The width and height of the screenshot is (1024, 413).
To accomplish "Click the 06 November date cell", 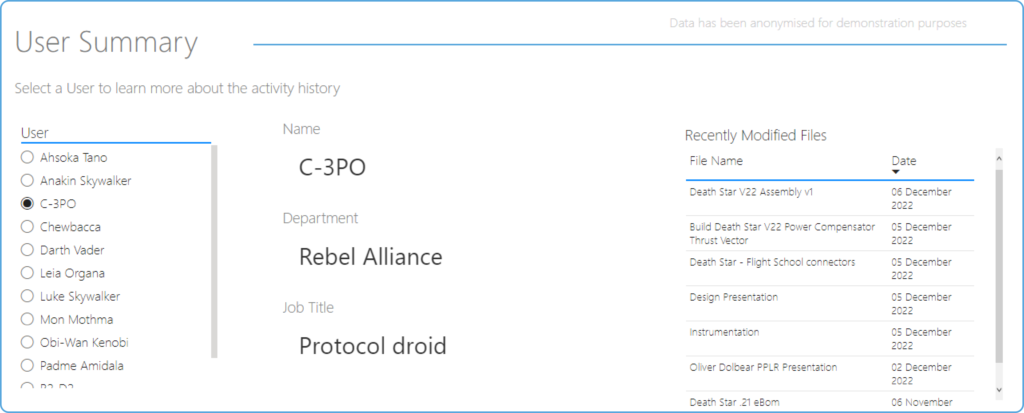I will click(x=921, y=403).
